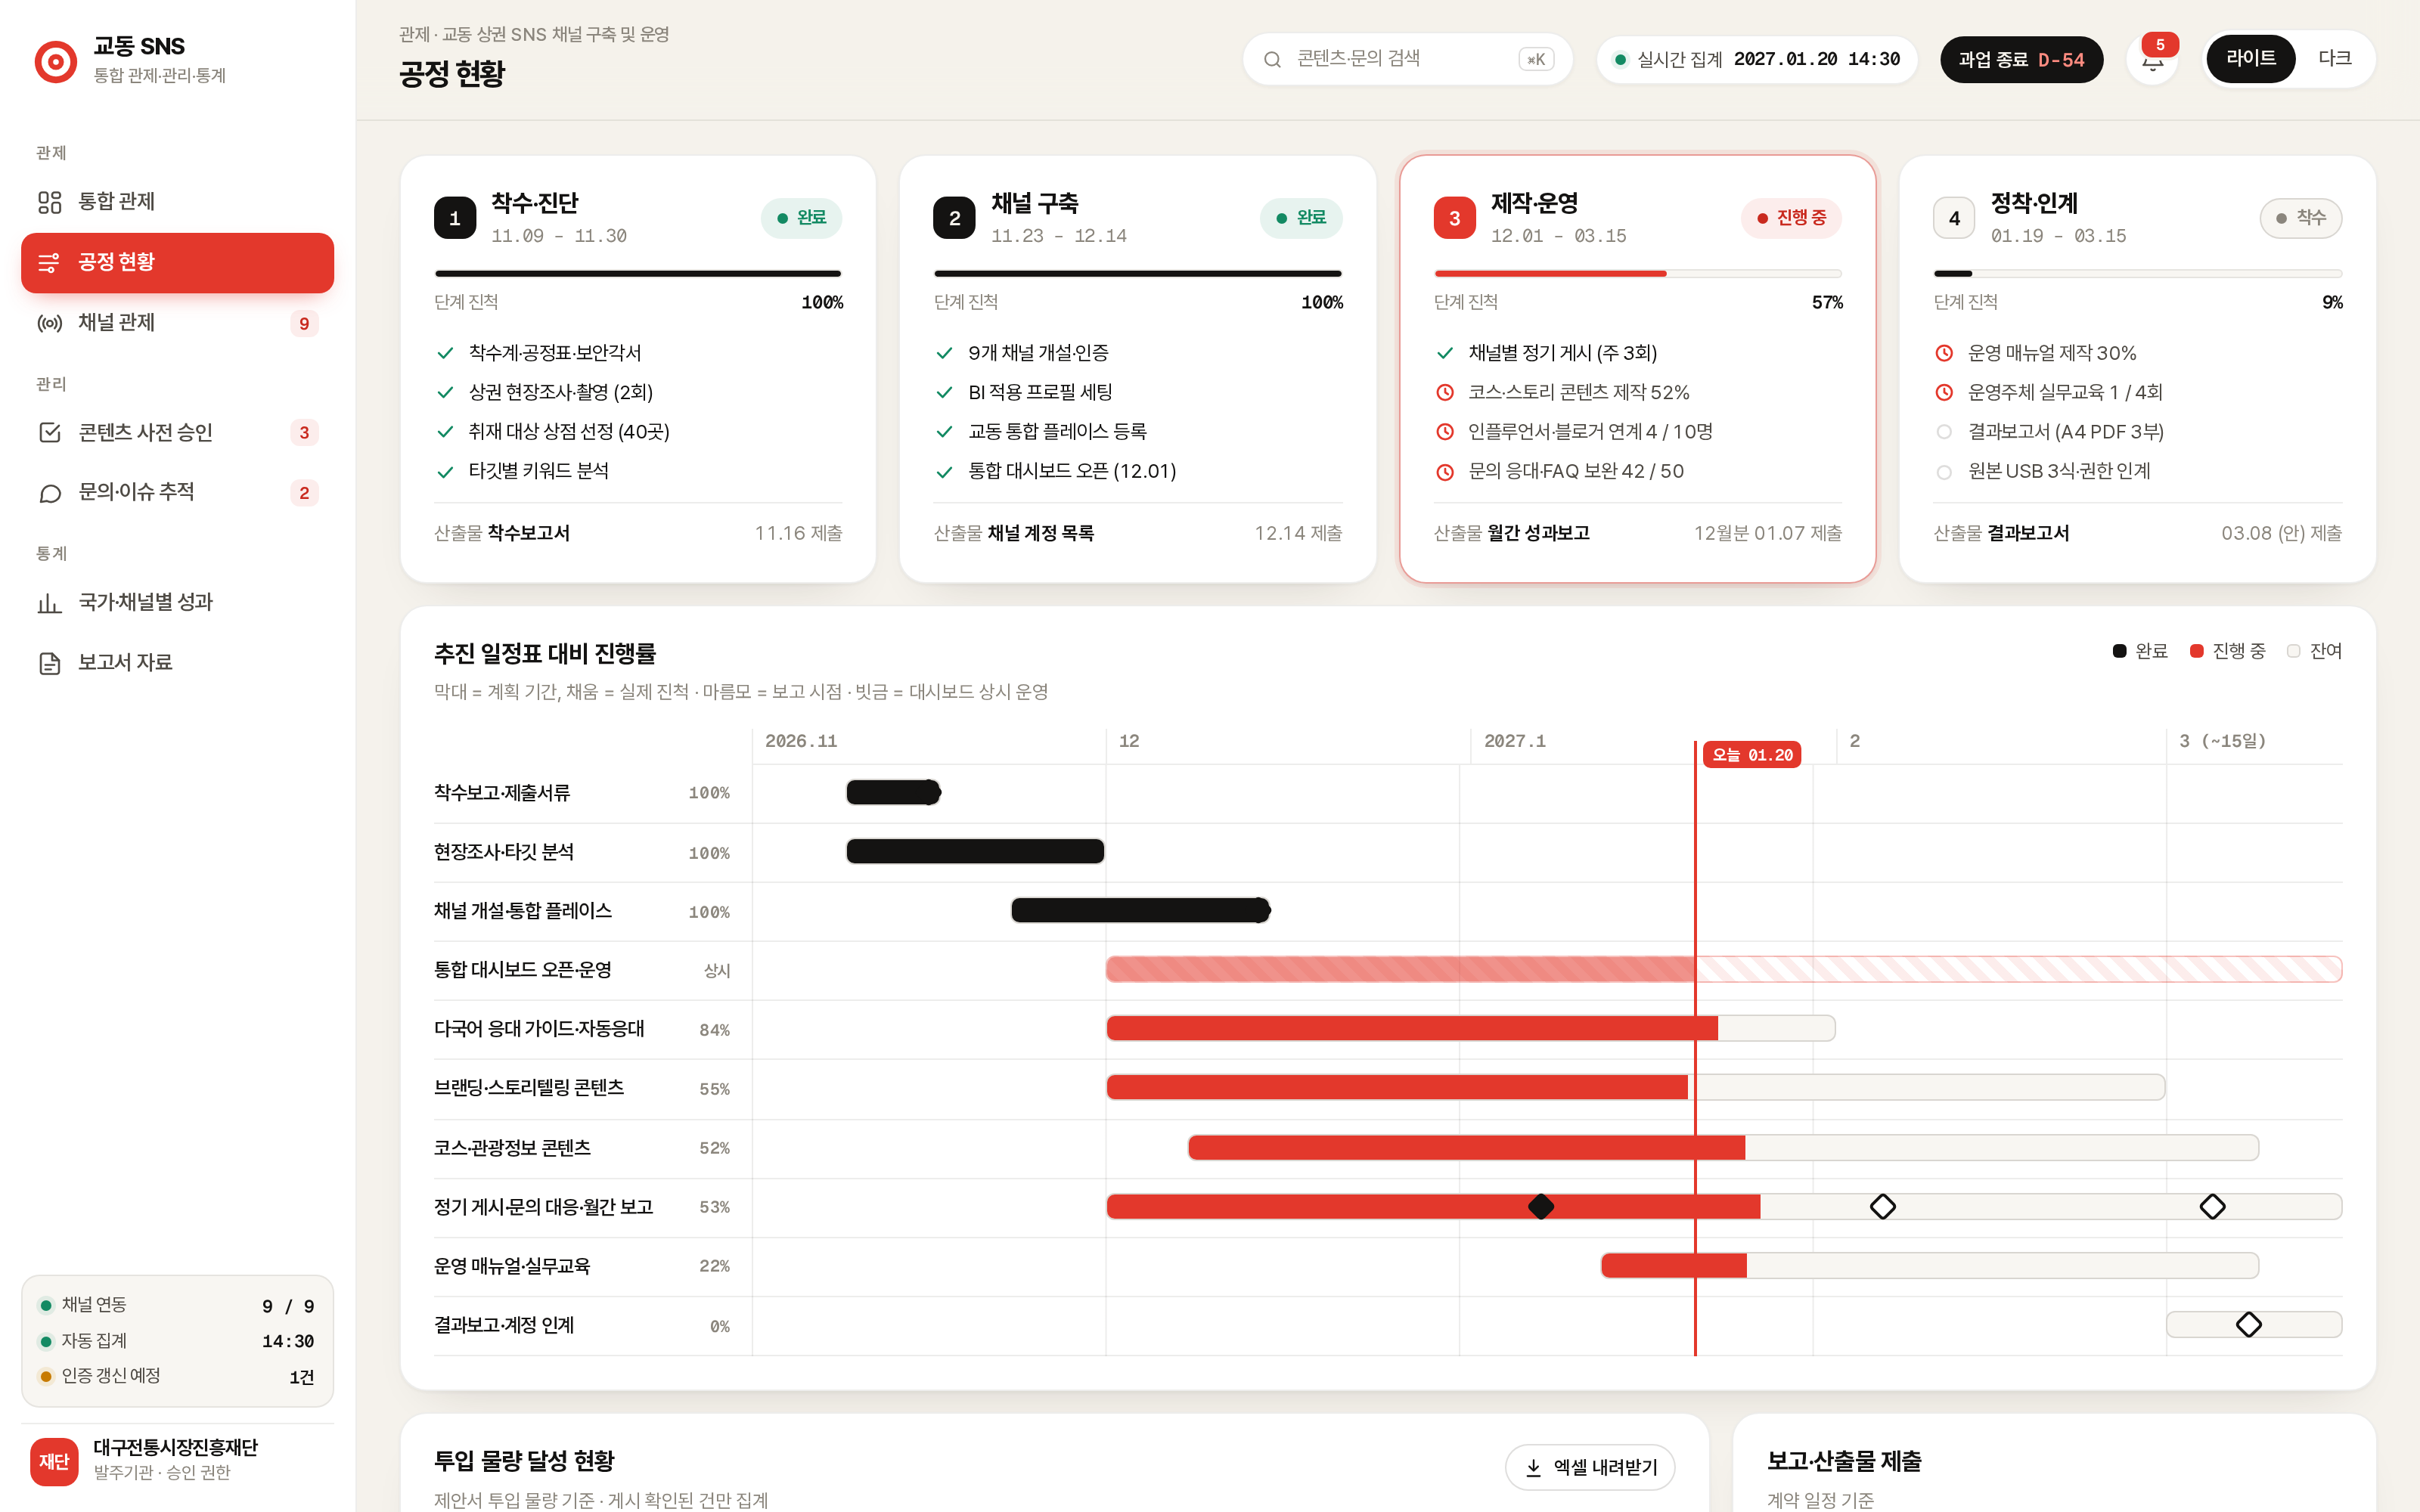This screenshot has width=2420, height=1512.
Task: Open 국가·채널별 성과 bar chart icon
Action: (50, 603)
